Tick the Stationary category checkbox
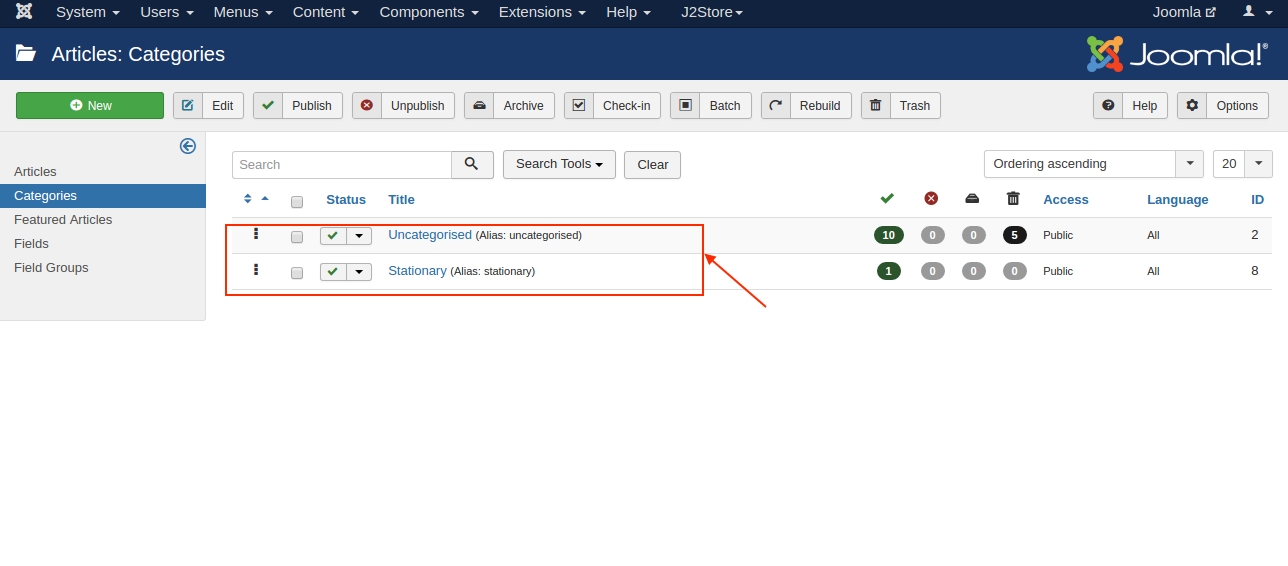This screenshot has width=1288, height=566. point(297,273)
